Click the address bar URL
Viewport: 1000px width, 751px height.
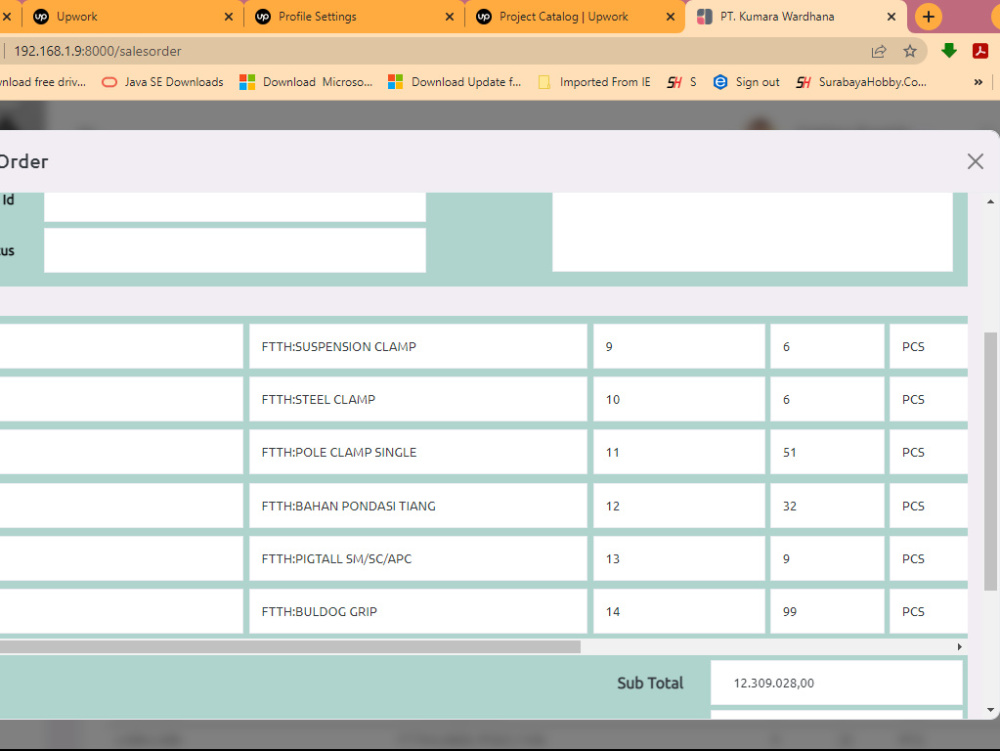coord(98,51)
